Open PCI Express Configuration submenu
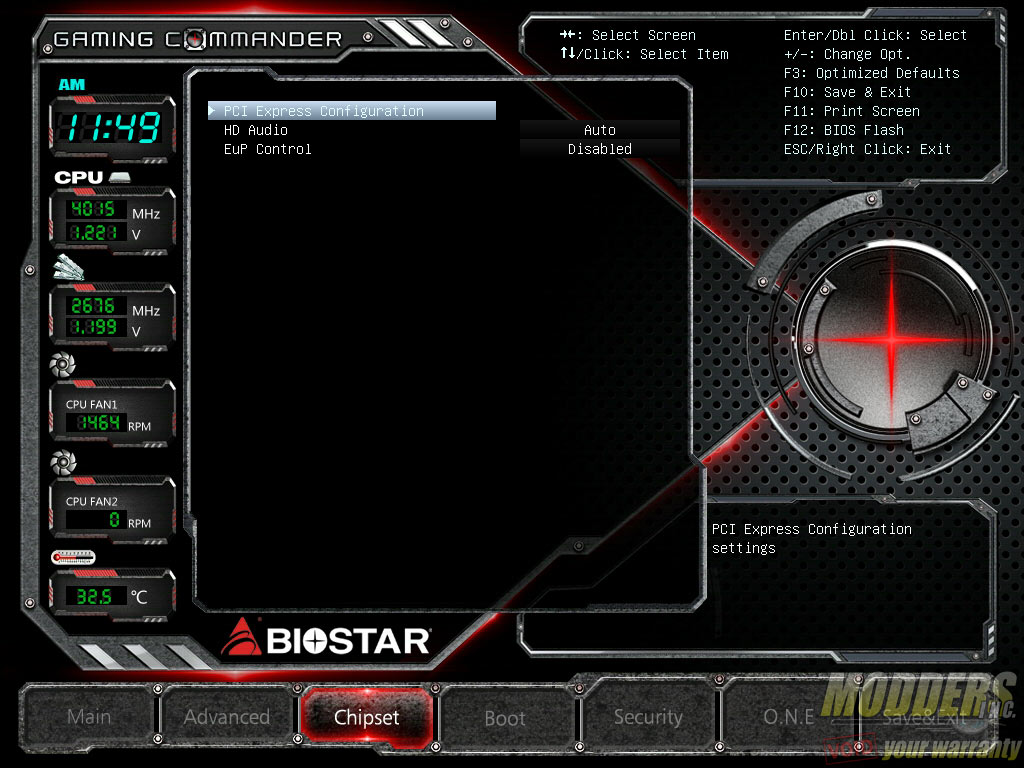Image resolution: width=1024 pixels, height=768 pixels. point(352,111)
